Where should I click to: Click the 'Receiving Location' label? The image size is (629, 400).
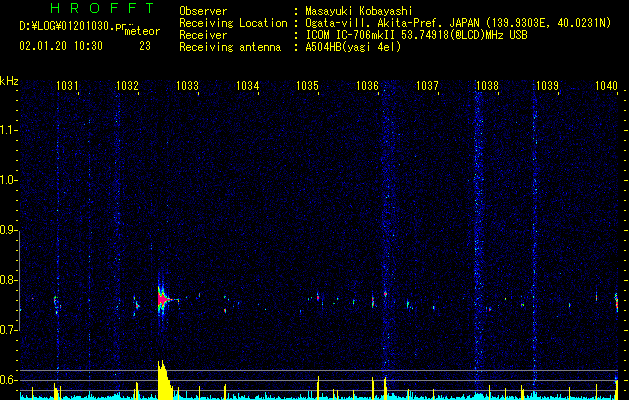233,23
